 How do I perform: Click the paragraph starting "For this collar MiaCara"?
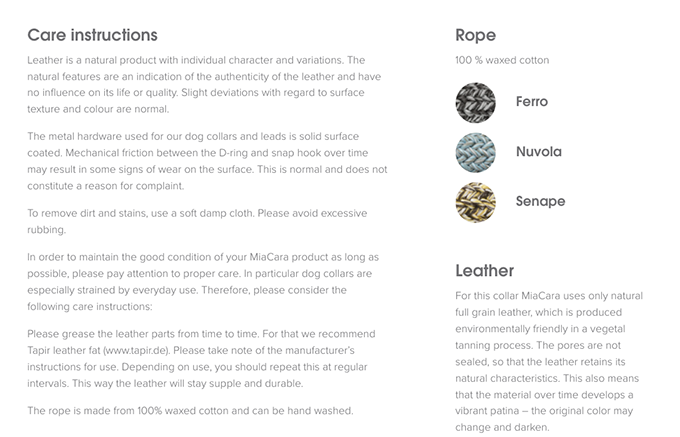548,361
